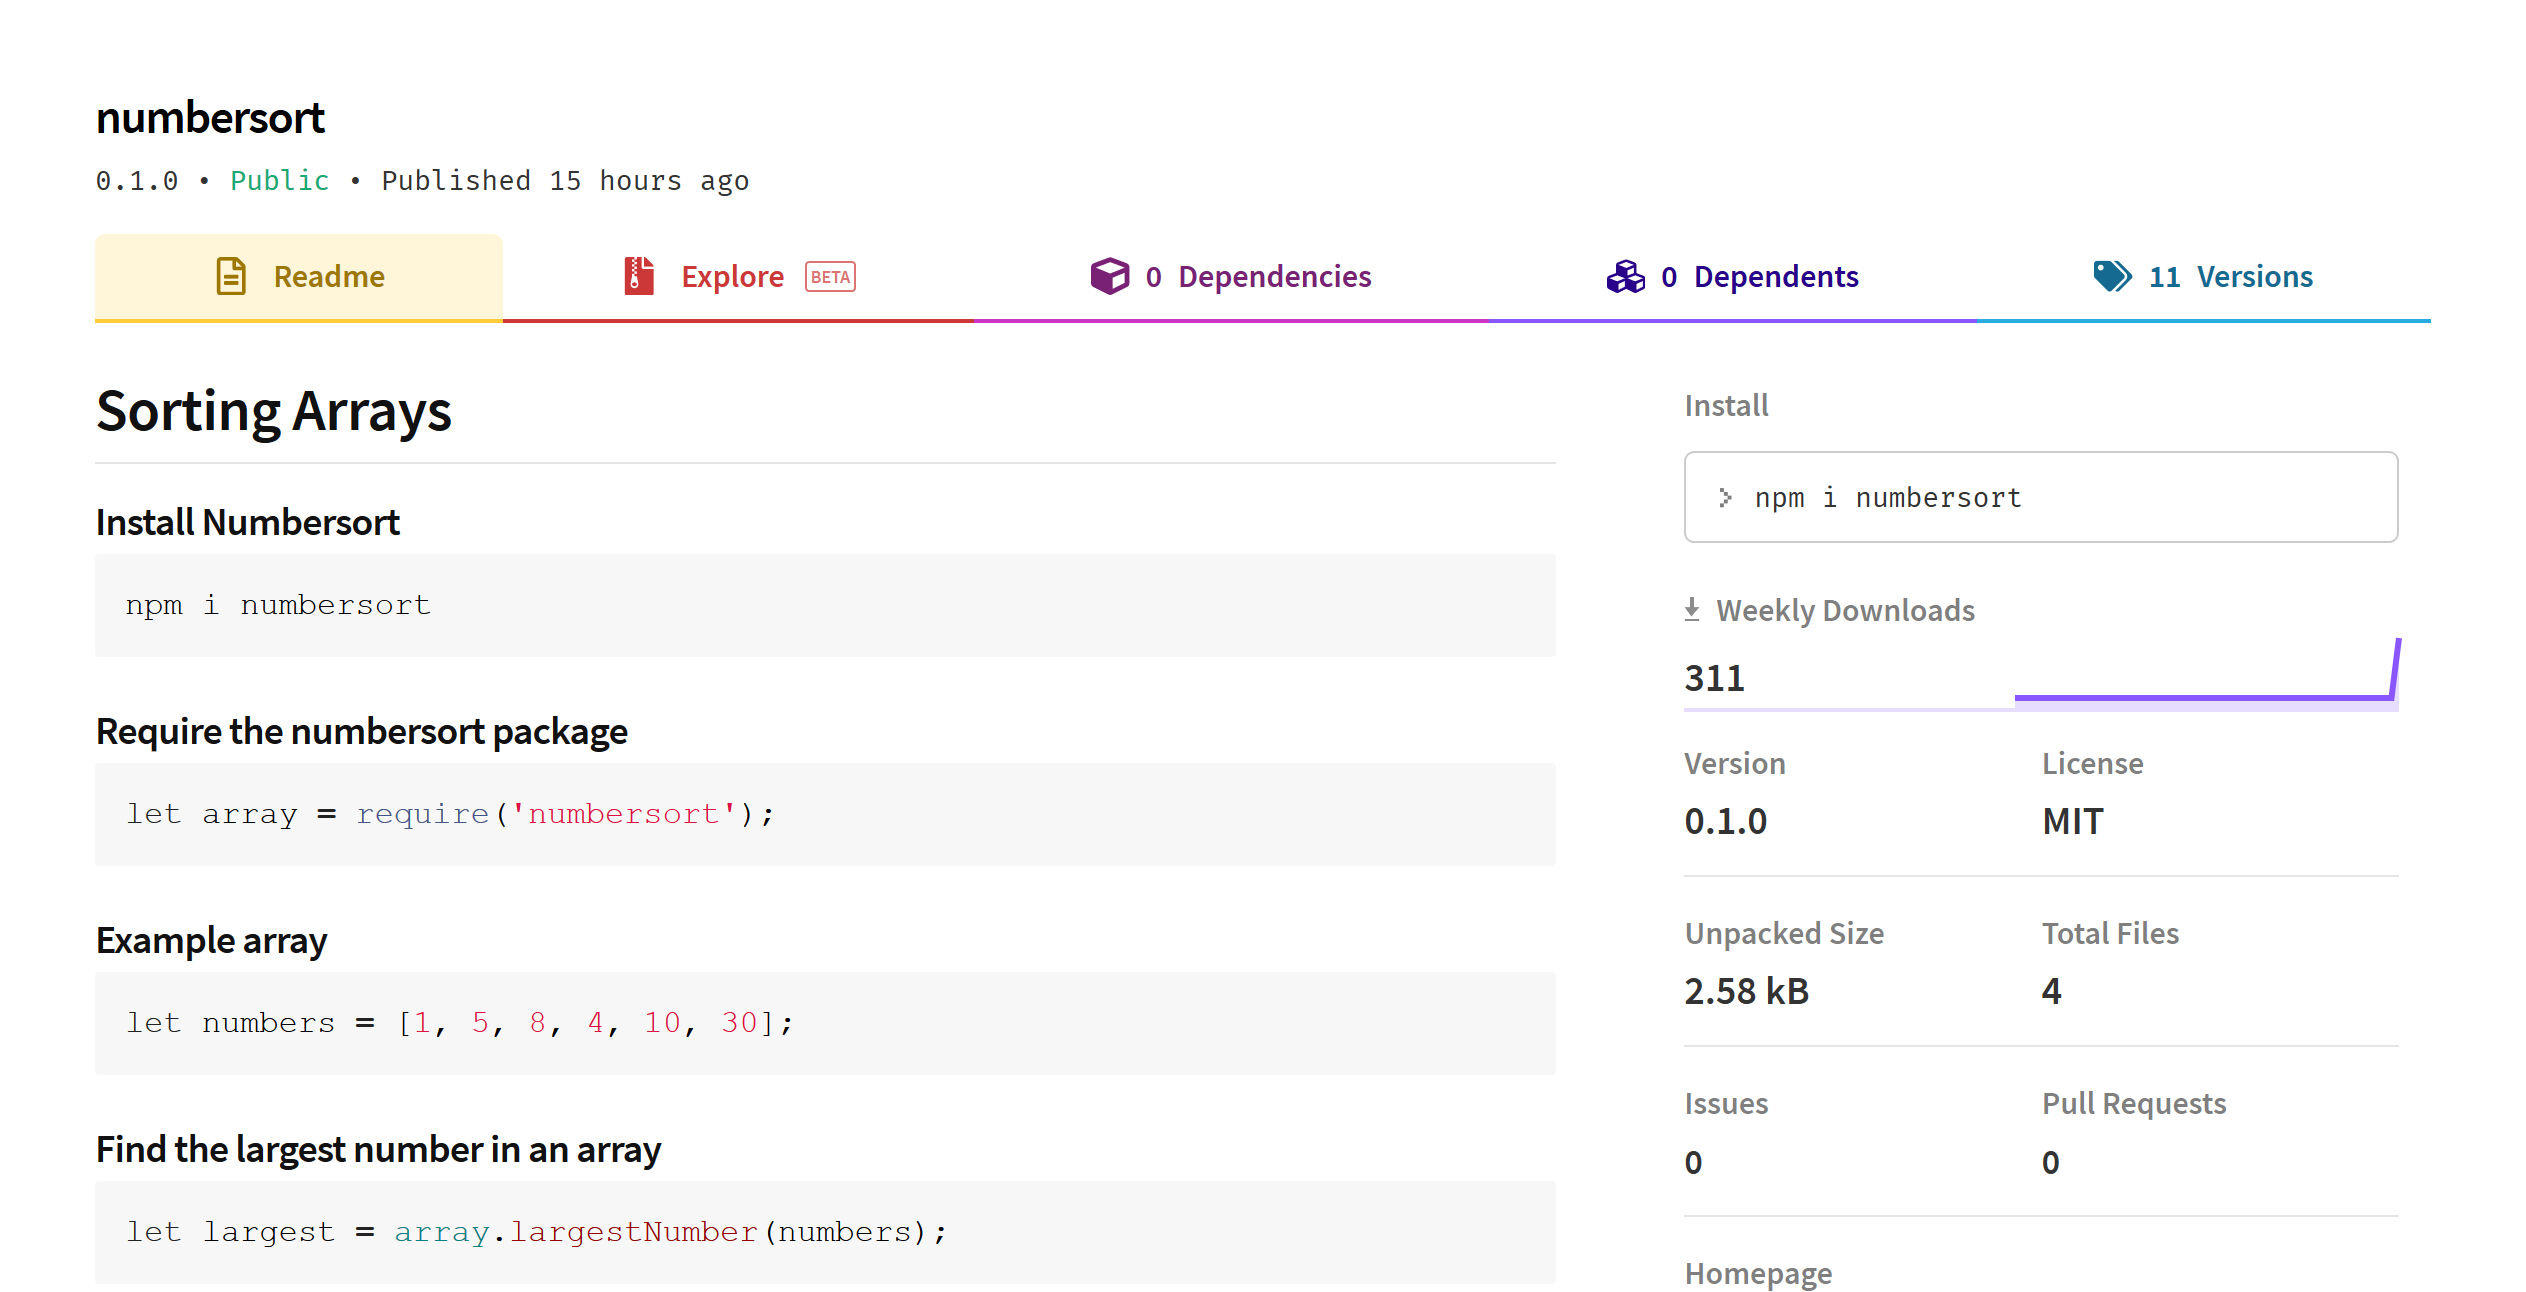Click the 311 weekly downloads count
The height and width of the screenshot is (1292, 2526).
(1714, 677)
